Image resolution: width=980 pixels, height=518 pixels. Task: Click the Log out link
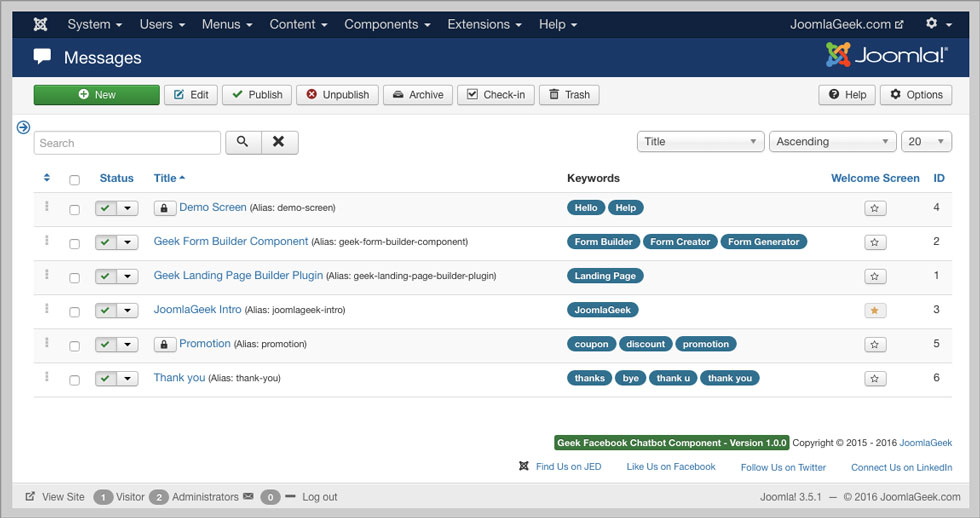coord(319,497)
